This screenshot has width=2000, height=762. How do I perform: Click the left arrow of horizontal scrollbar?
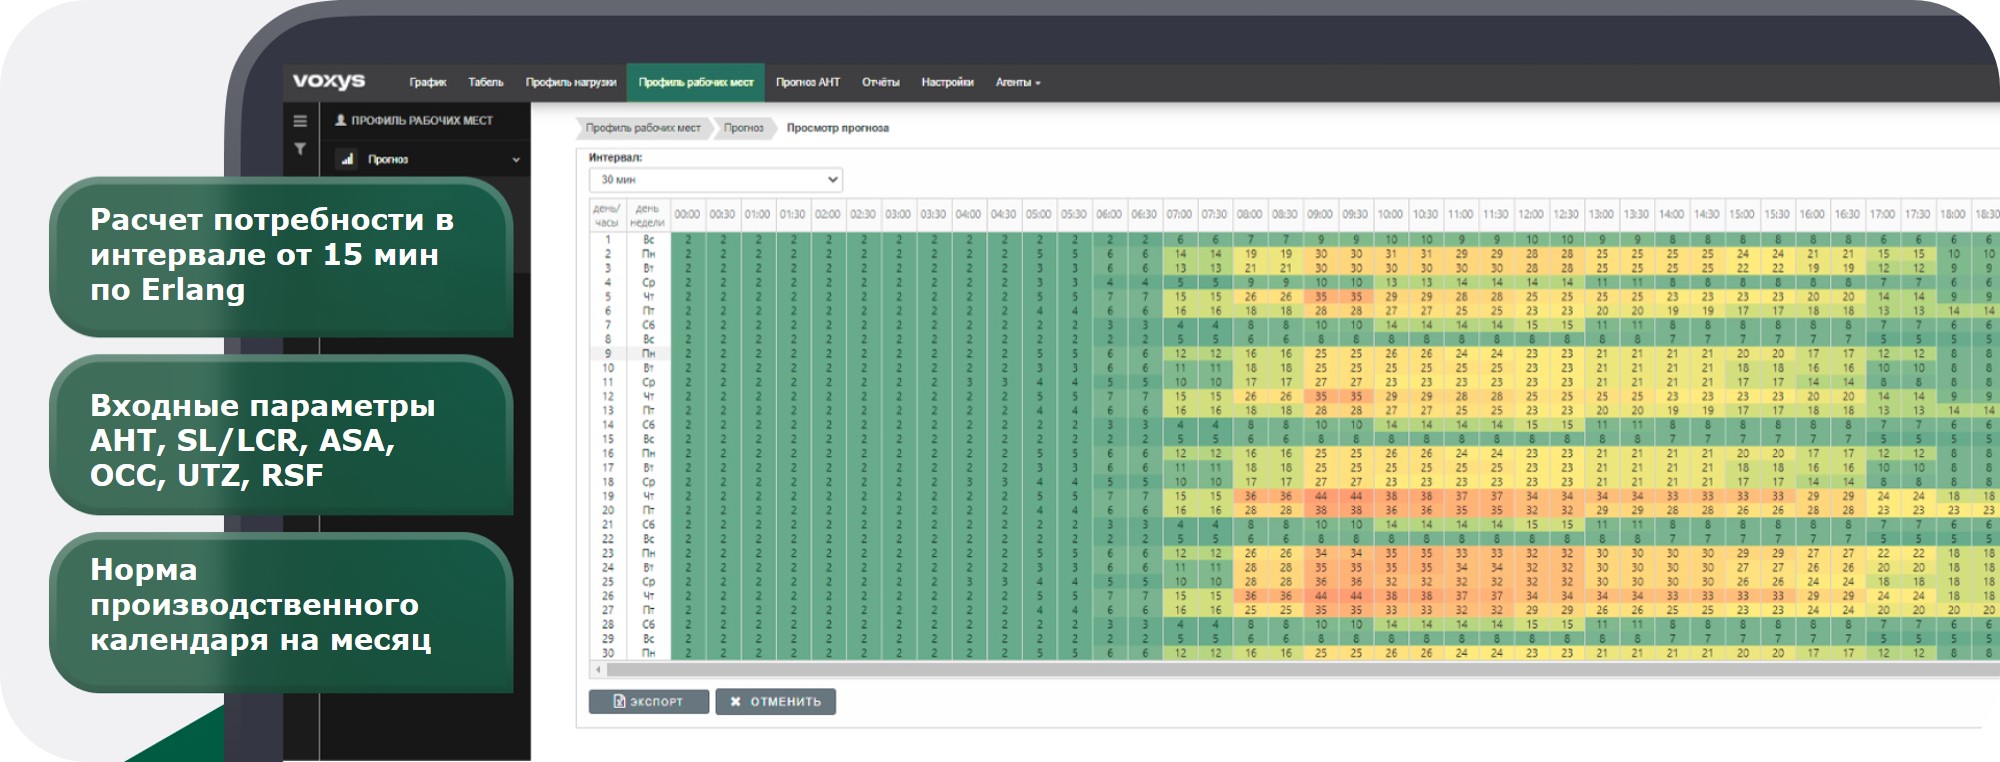[598, 669]
